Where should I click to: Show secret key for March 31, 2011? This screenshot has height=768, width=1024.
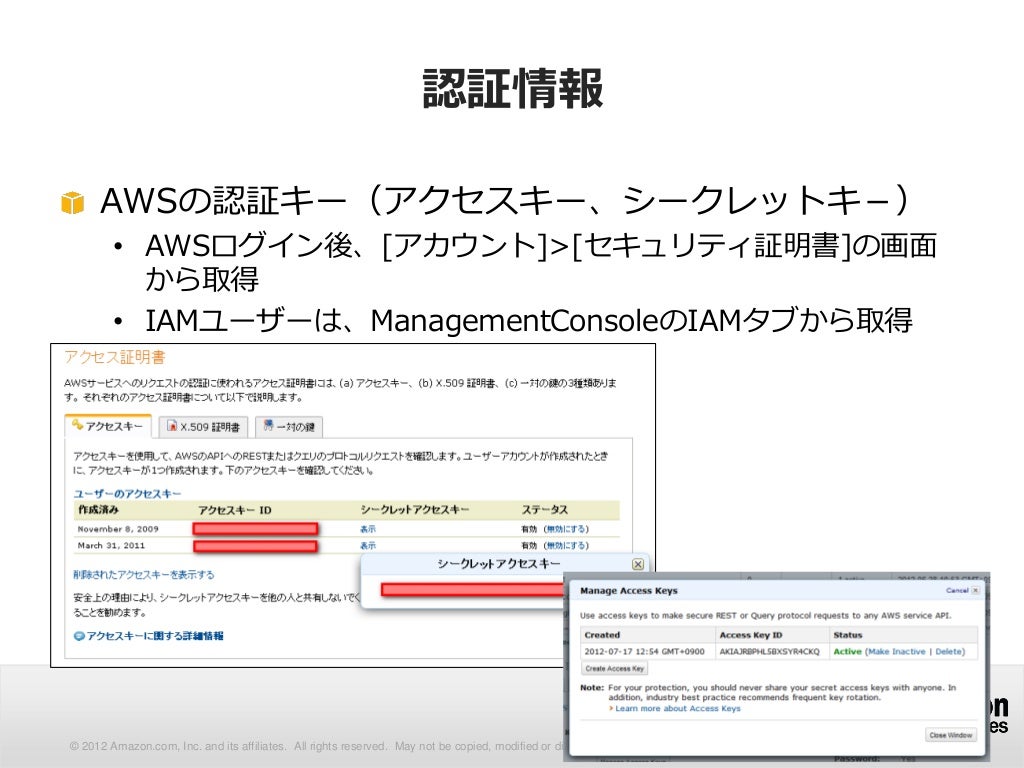[368, 545]
